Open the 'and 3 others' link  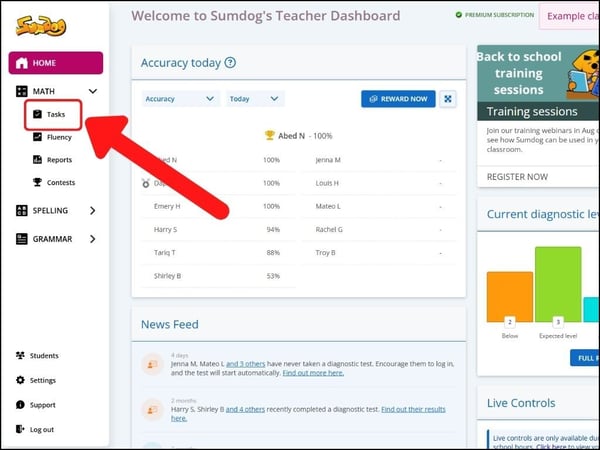[246, 364]
